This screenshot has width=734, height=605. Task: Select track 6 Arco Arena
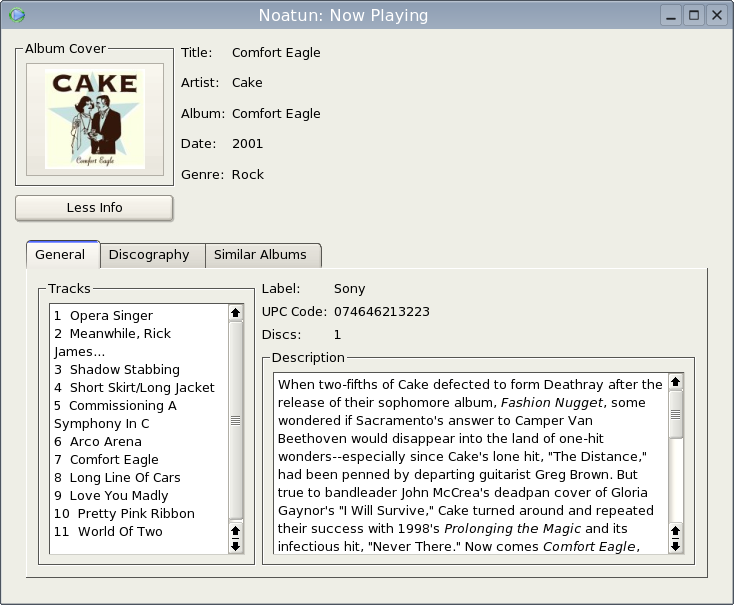[x=97, y=442]
